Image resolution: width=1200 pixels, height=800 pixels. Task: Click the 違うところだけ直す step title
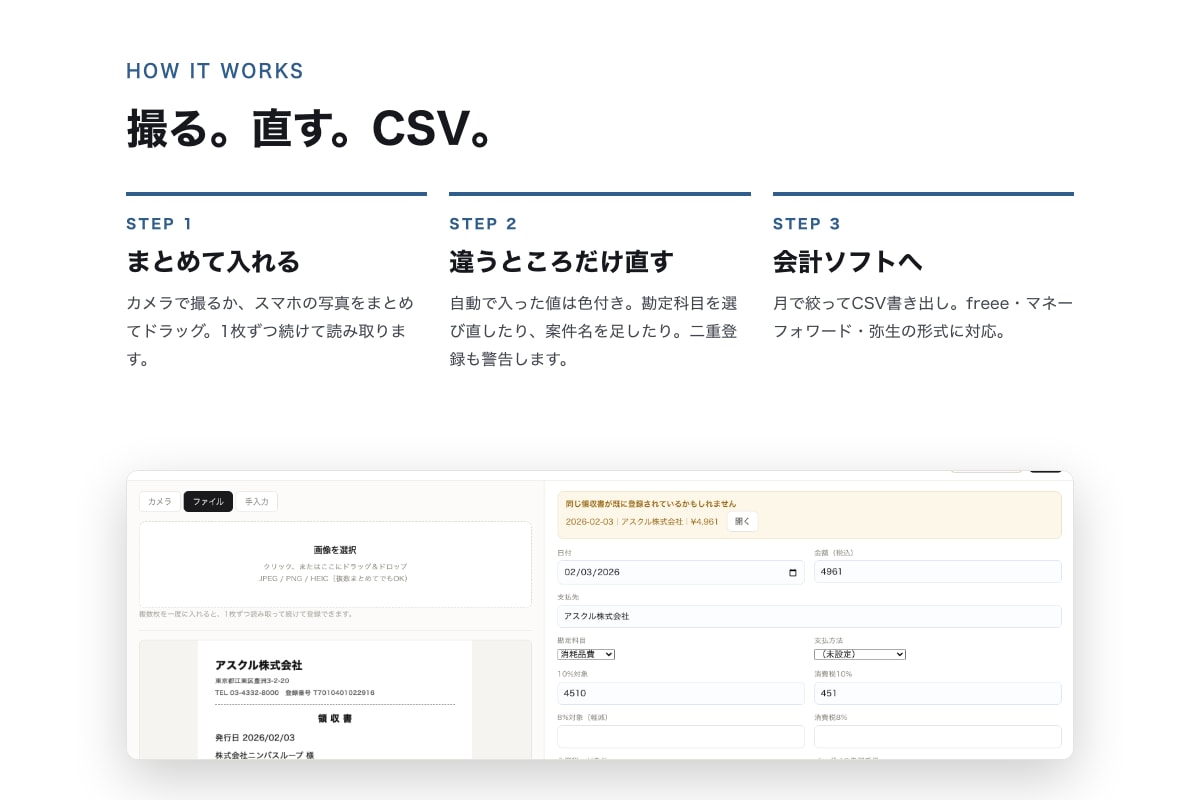coord(561,262)
